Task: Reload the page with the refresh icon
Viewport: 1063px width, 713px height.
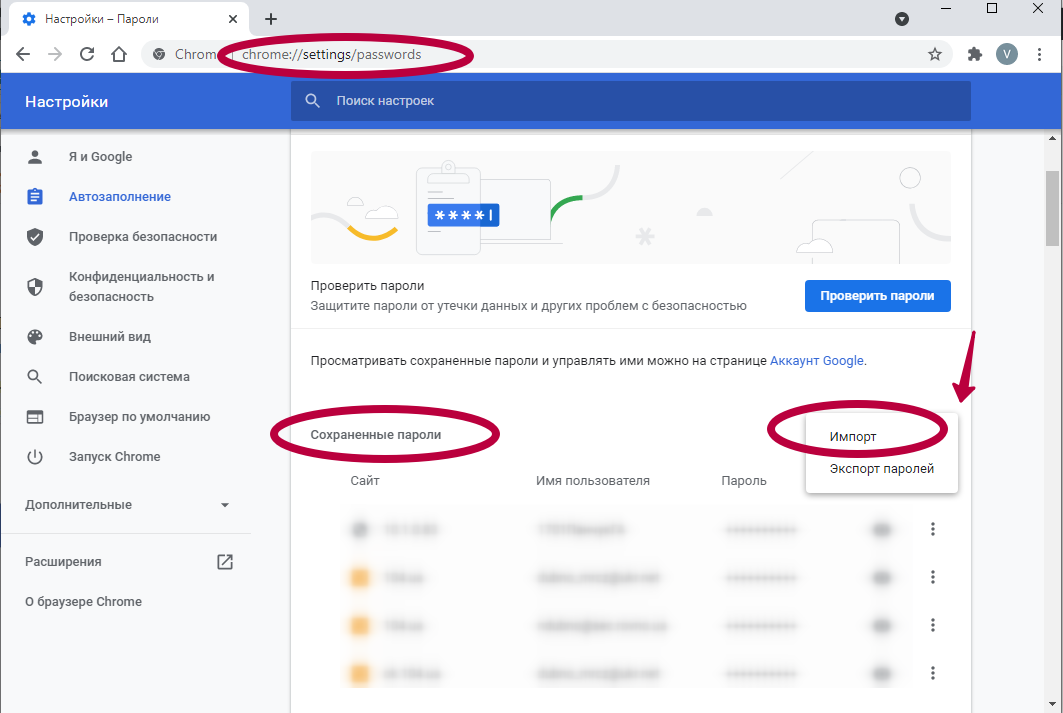Action: (87, 54)
